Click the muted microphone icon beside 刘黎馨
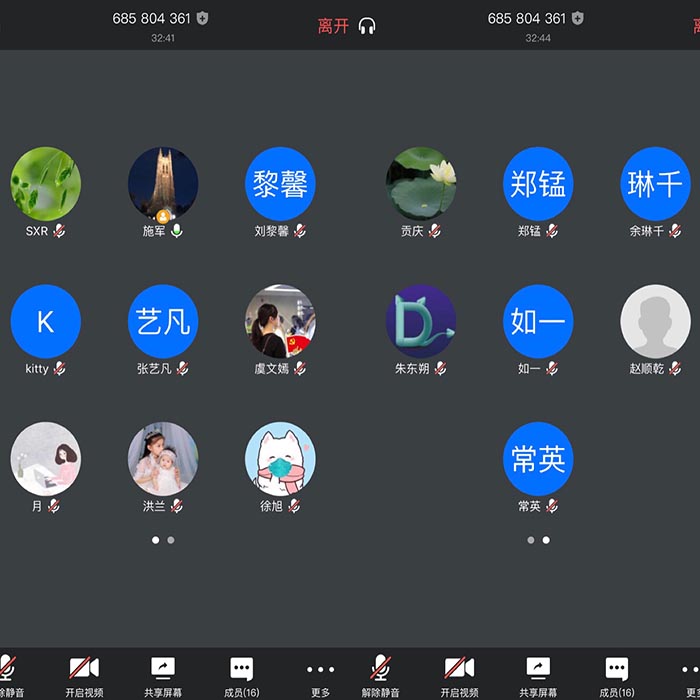The height and width of the screenshot is (700, 700). (x=299, y=231)
